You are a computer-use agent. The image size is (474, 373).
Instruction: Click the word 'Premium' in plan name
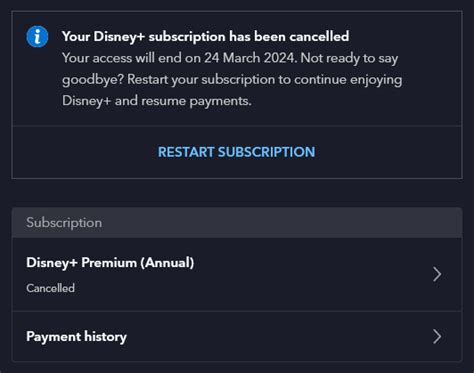coord(109,263)
